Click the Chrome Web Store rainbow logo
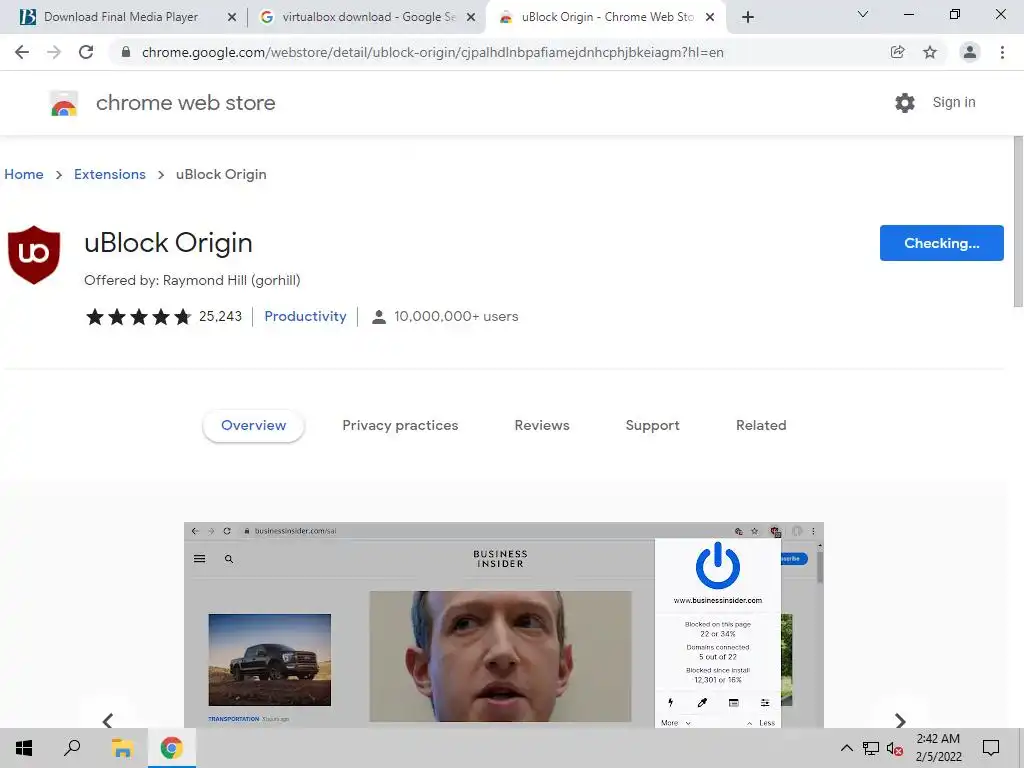This screenshot has width=1024, height=768. pyautogui.click(x=64, y=103)
